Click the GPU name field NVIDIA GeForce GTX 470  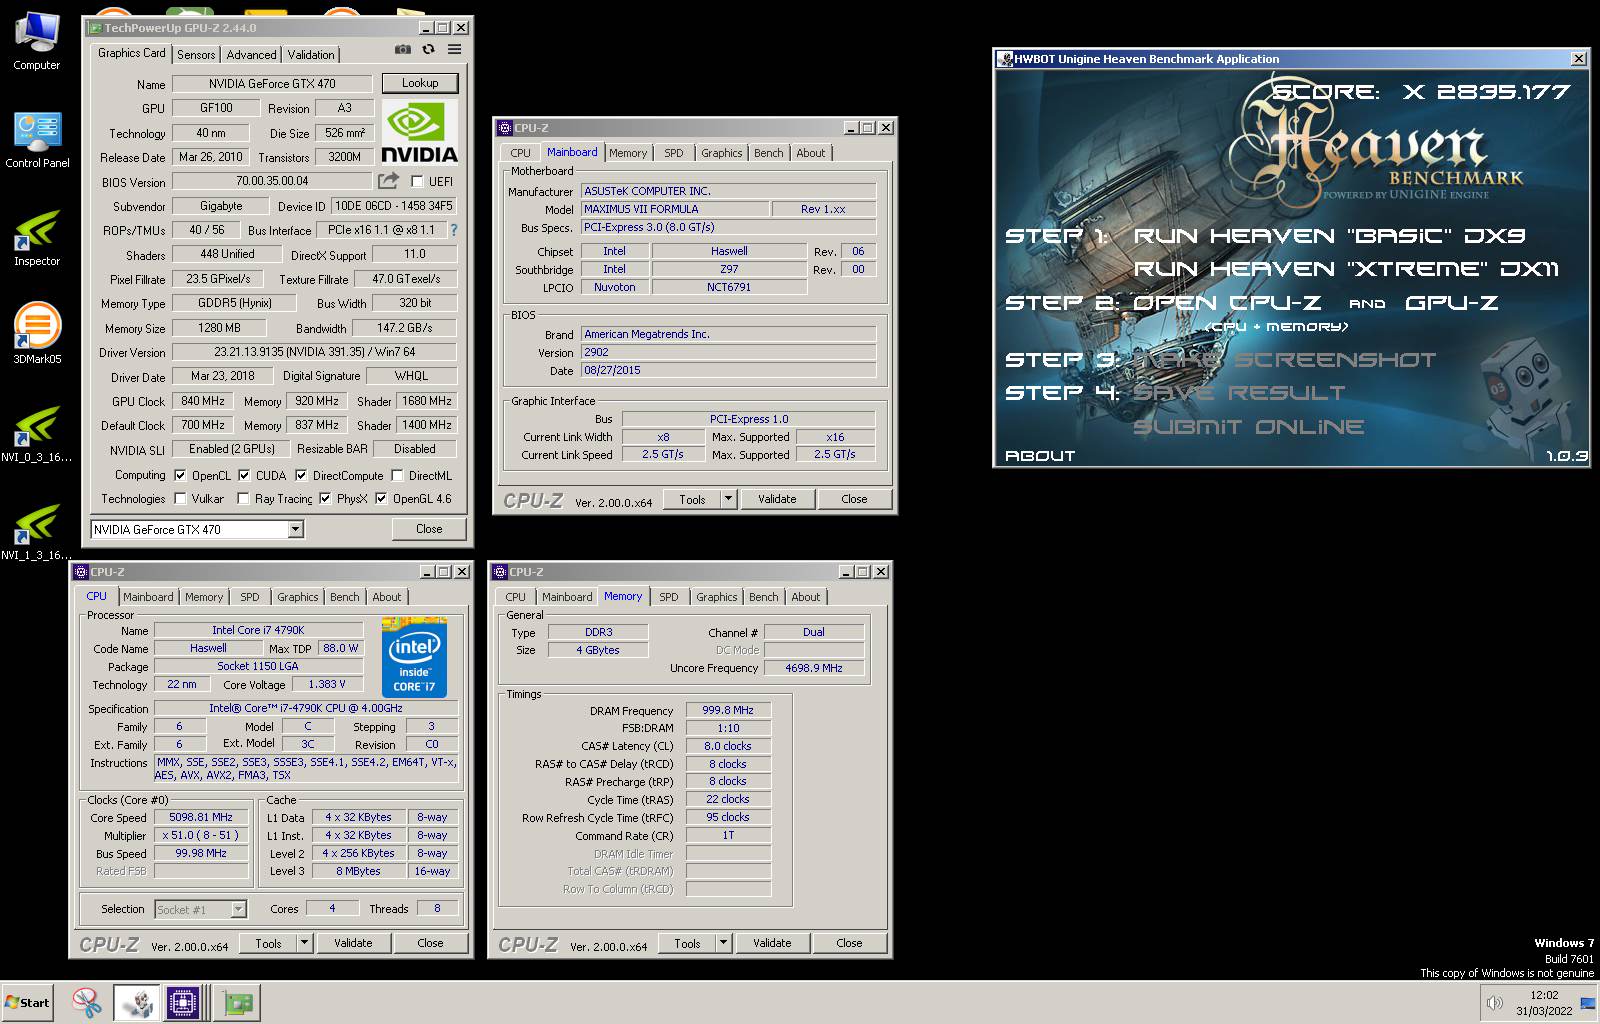[272, 83]
